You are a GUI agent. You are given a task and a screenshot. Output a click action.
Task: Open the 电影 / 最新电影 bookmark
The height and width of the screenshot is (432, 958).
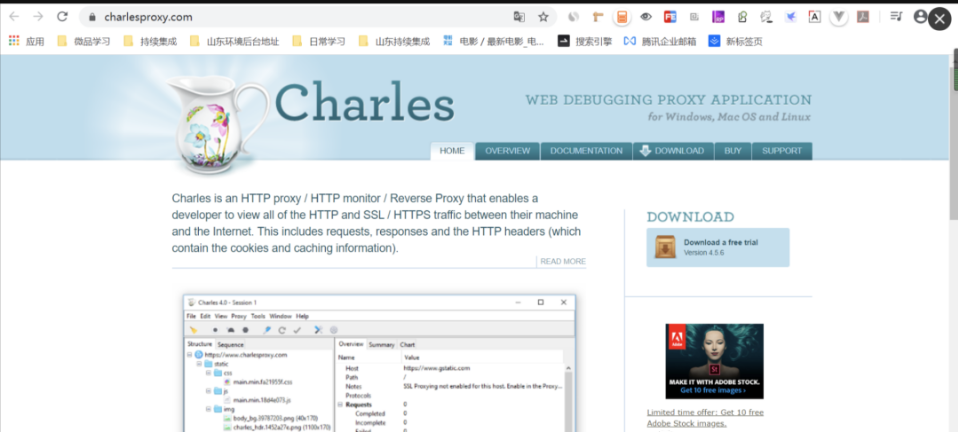click(494, 42)
